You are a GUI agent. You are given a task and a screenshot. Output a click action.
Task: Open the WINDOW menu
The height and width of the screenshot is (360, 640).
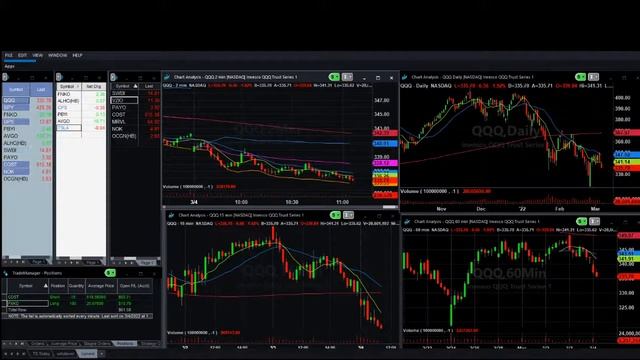58,55
